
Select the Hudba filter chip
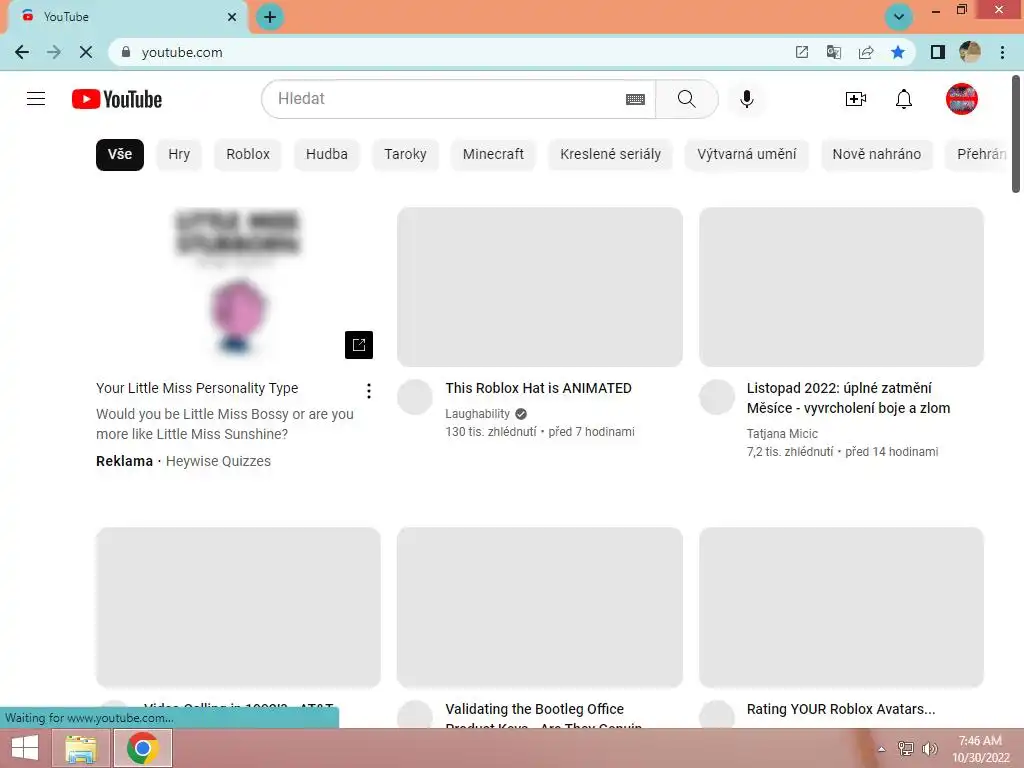point(327,155)
